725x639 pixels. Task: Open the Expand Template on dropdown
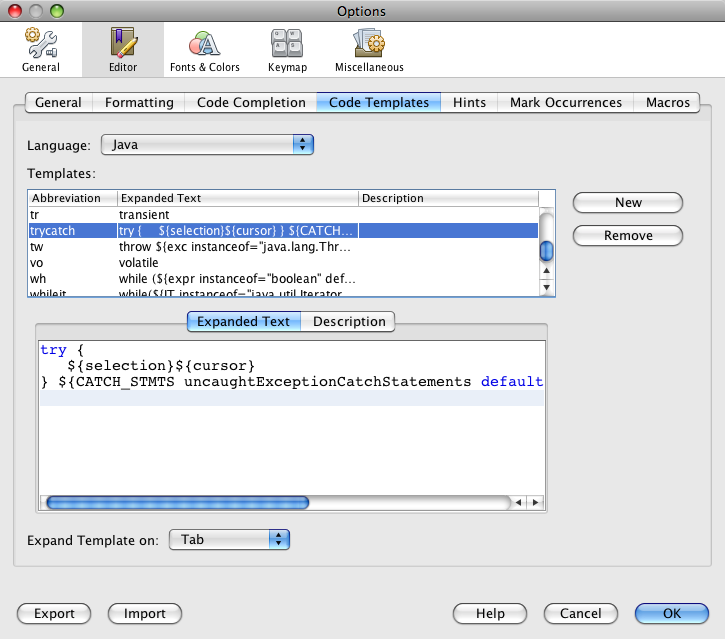coord(229,540)
